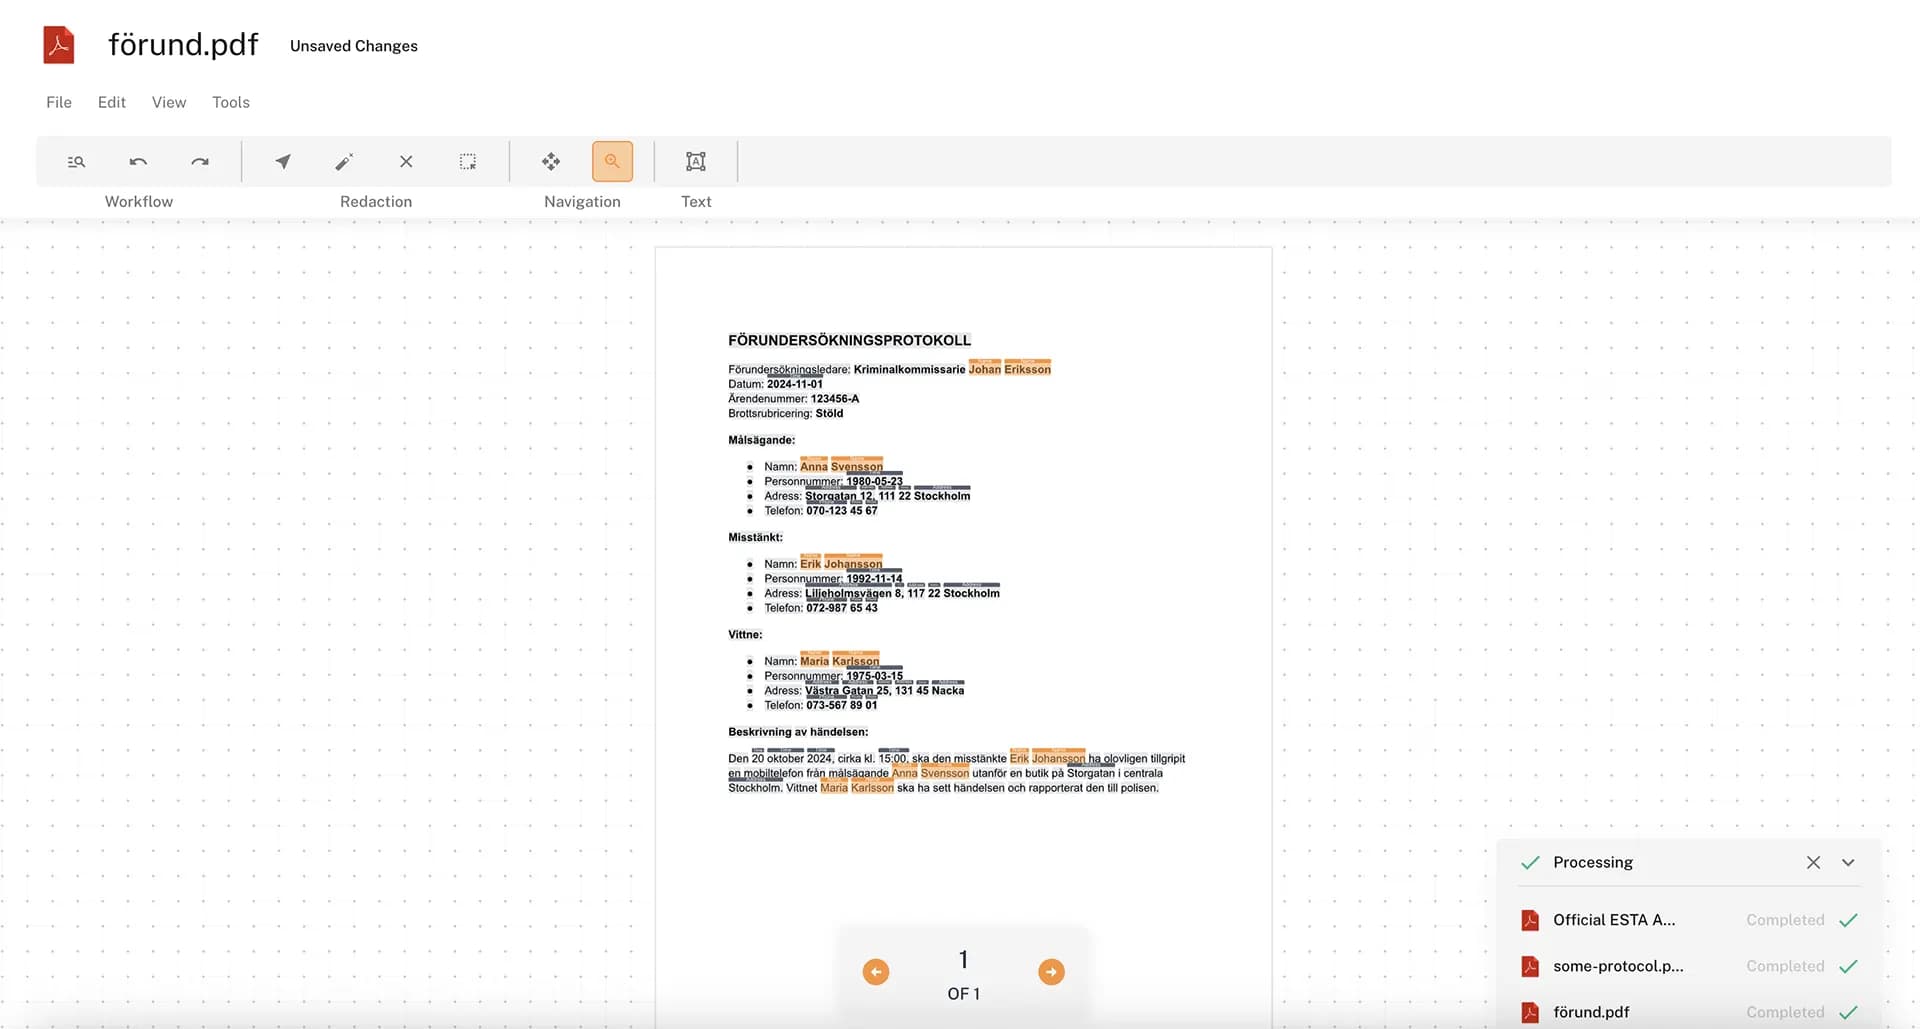
Task: Select the text box tool
Action: 696,162
